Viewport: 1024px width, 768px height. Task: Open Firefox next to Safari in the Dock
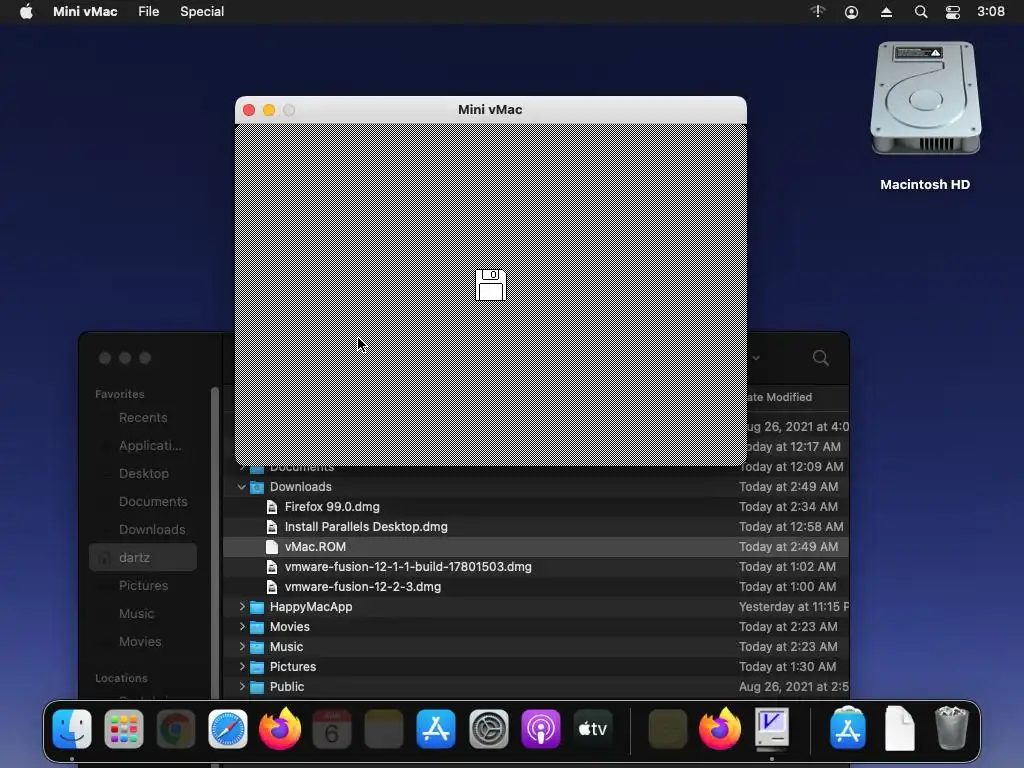pos(280,729)
